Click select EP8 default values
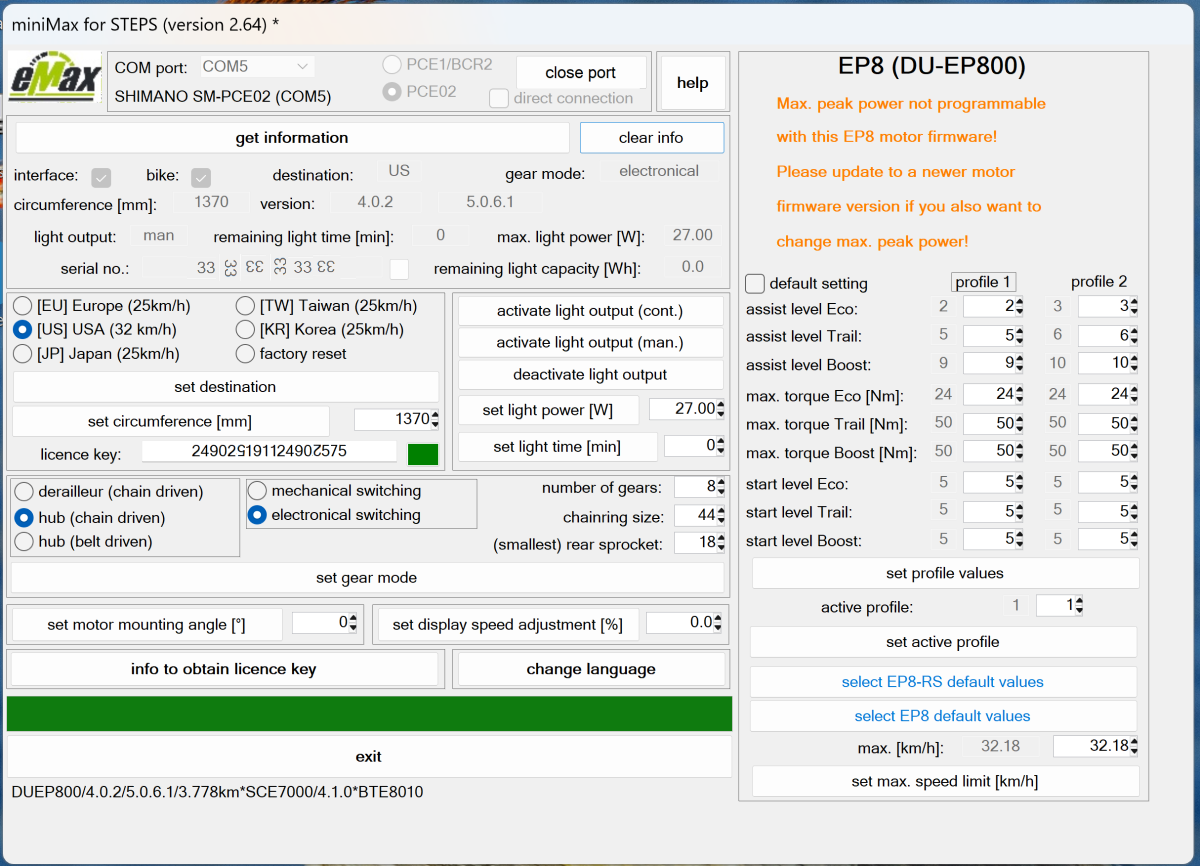Image resolution: width=1200 pixels, height=866 pixels. [x=942, y=716]
